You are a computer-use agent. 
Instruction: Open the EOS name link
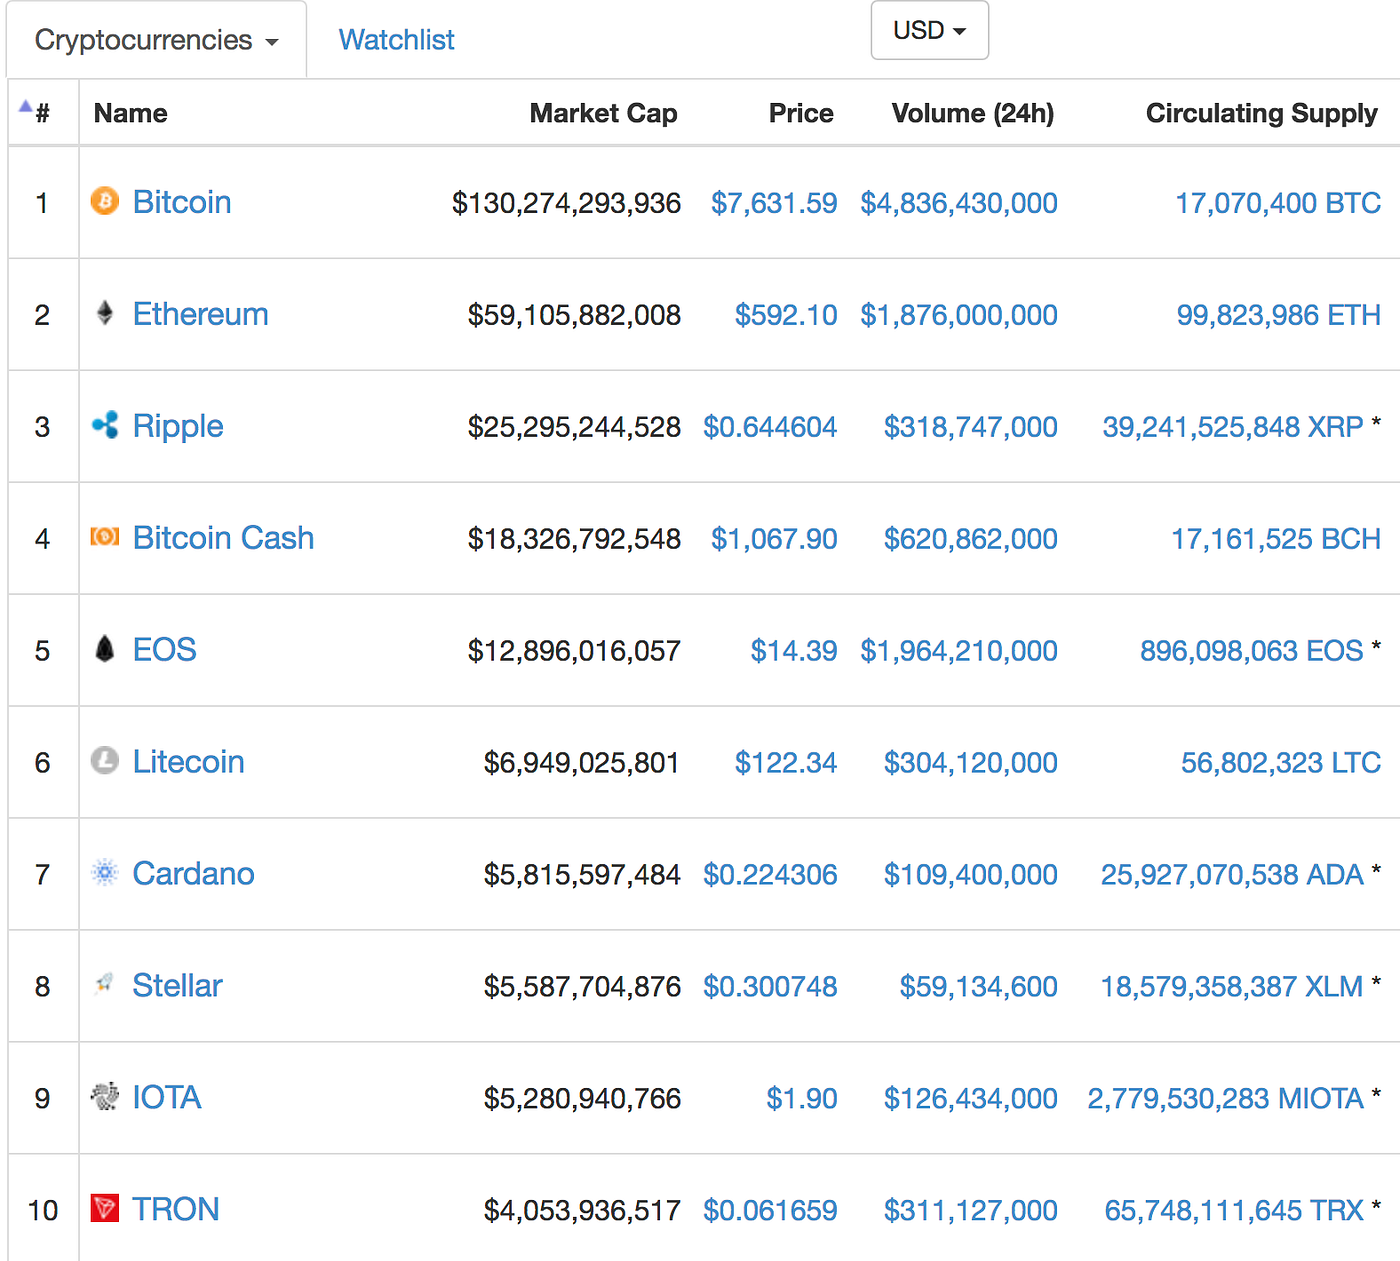[165, 650]
